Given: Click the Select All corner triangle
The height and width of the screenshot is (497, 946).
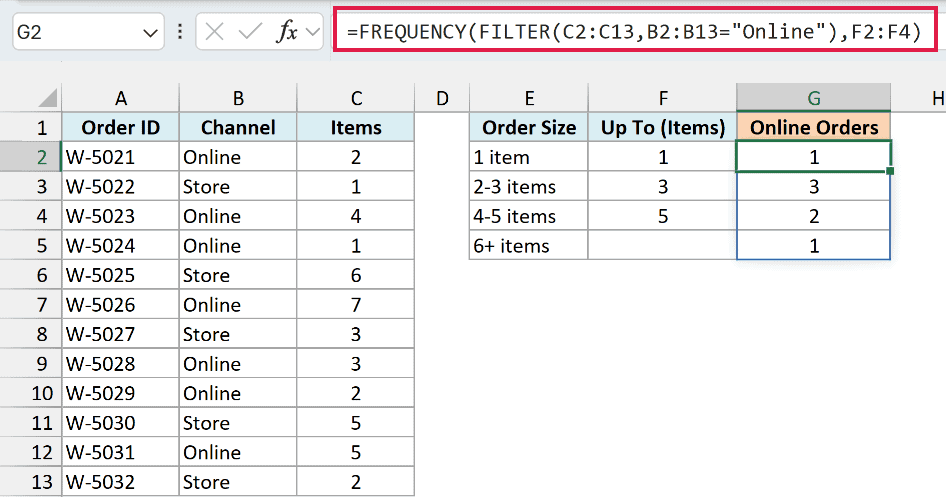Looking at the screenshot, I should pos(47,98).
